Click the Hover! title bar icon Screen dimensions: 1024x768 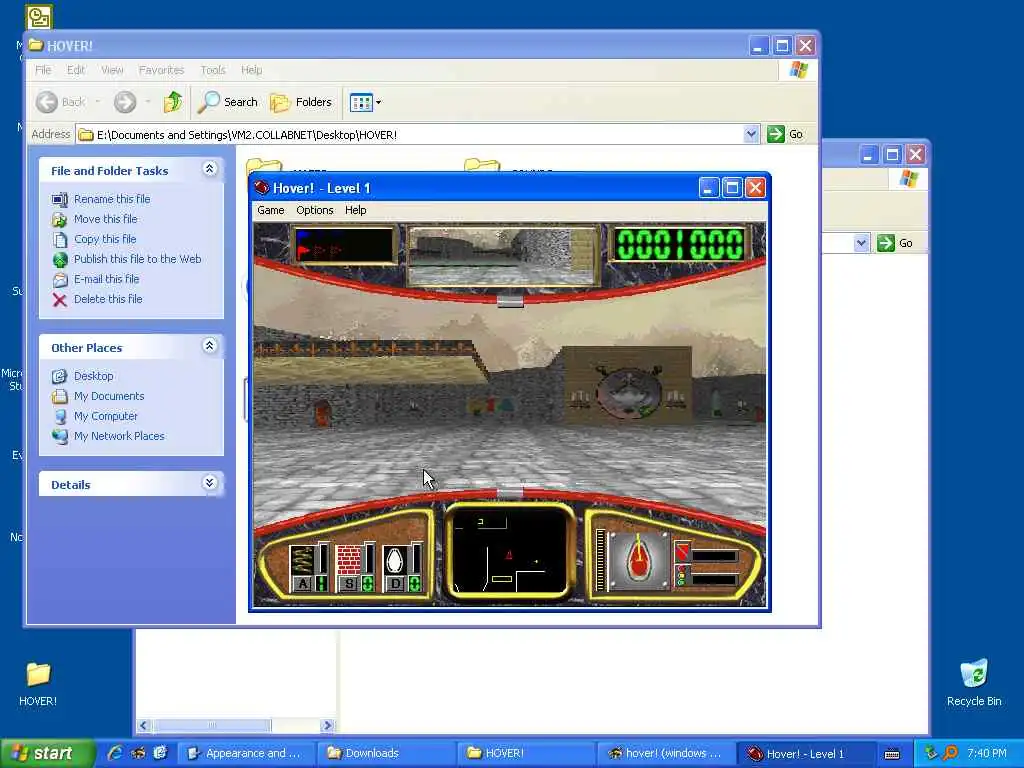262,188
